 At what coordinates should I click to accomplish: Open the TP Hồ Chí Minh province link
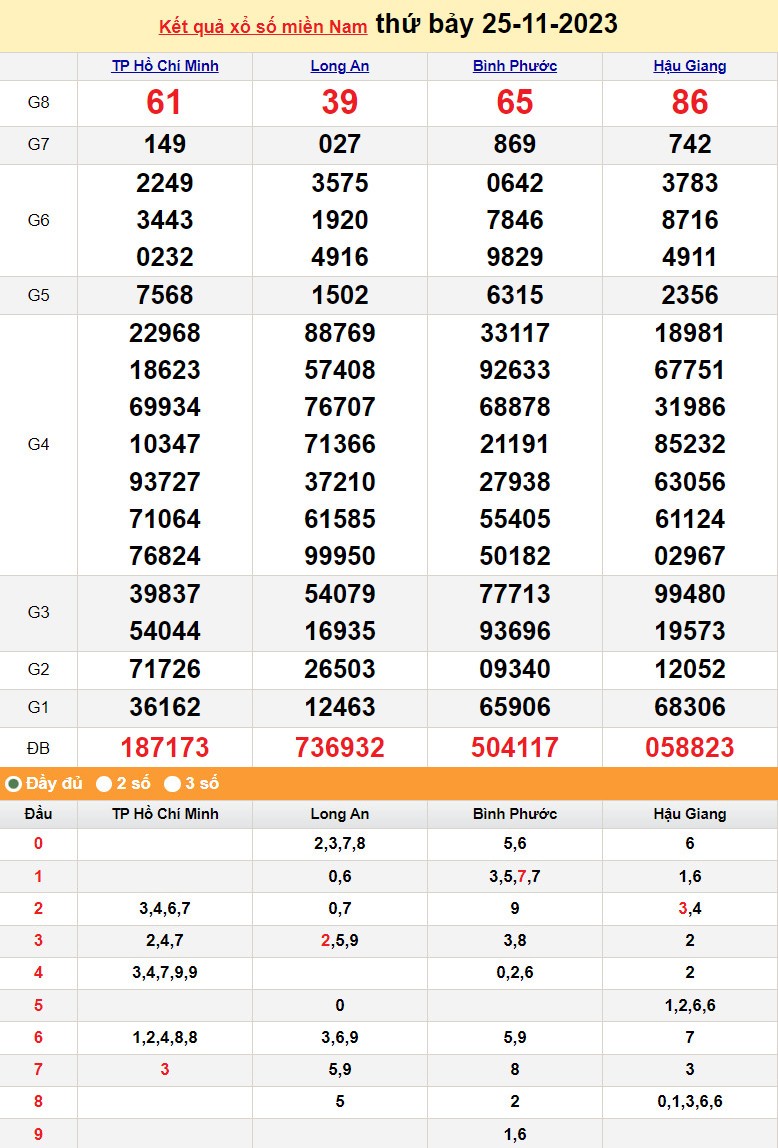(x=165, y=66)
